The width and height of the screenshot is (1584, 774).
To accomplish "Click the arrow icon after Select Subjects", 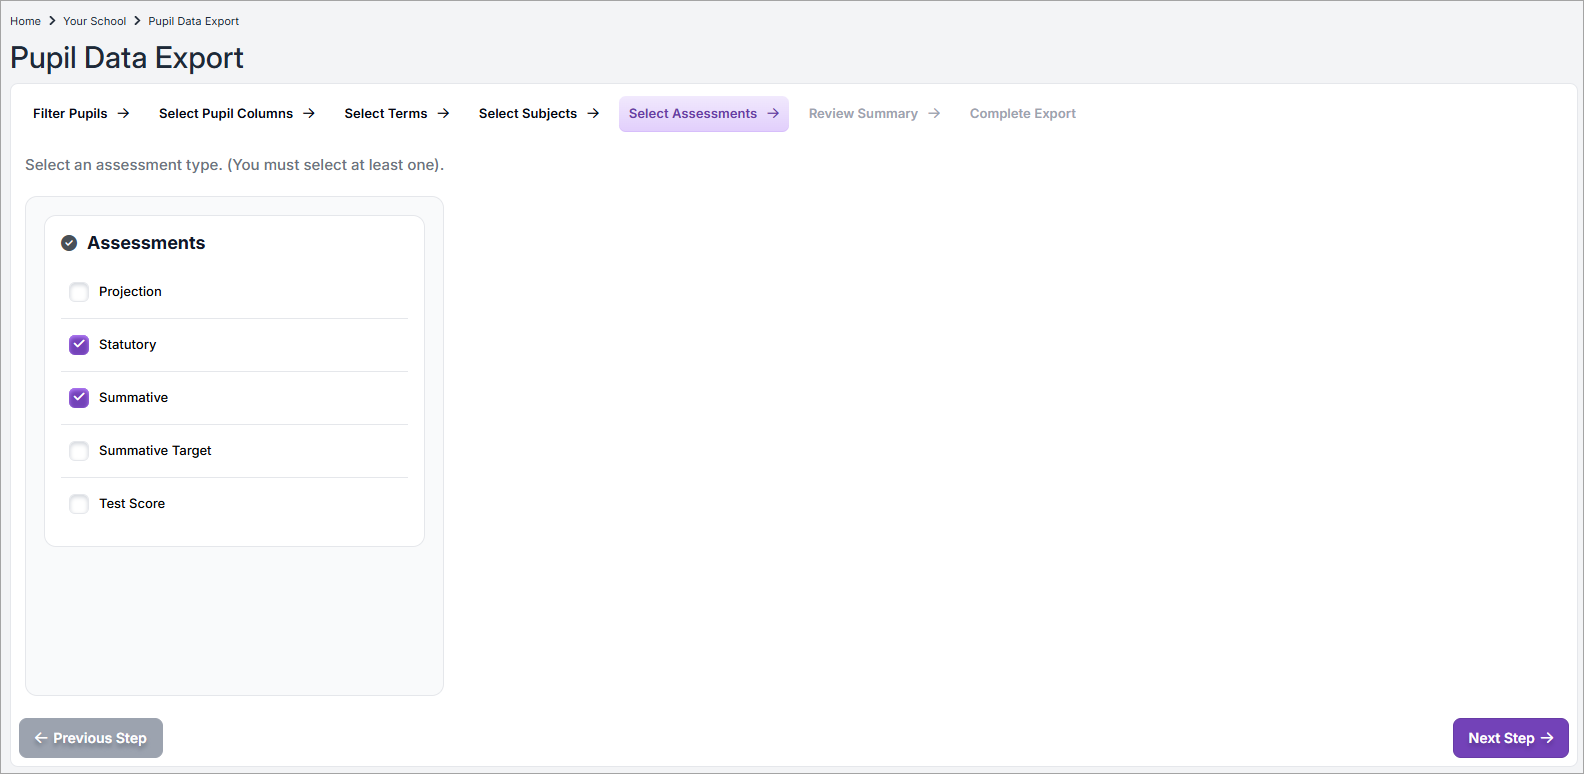I will pos(593,114).
